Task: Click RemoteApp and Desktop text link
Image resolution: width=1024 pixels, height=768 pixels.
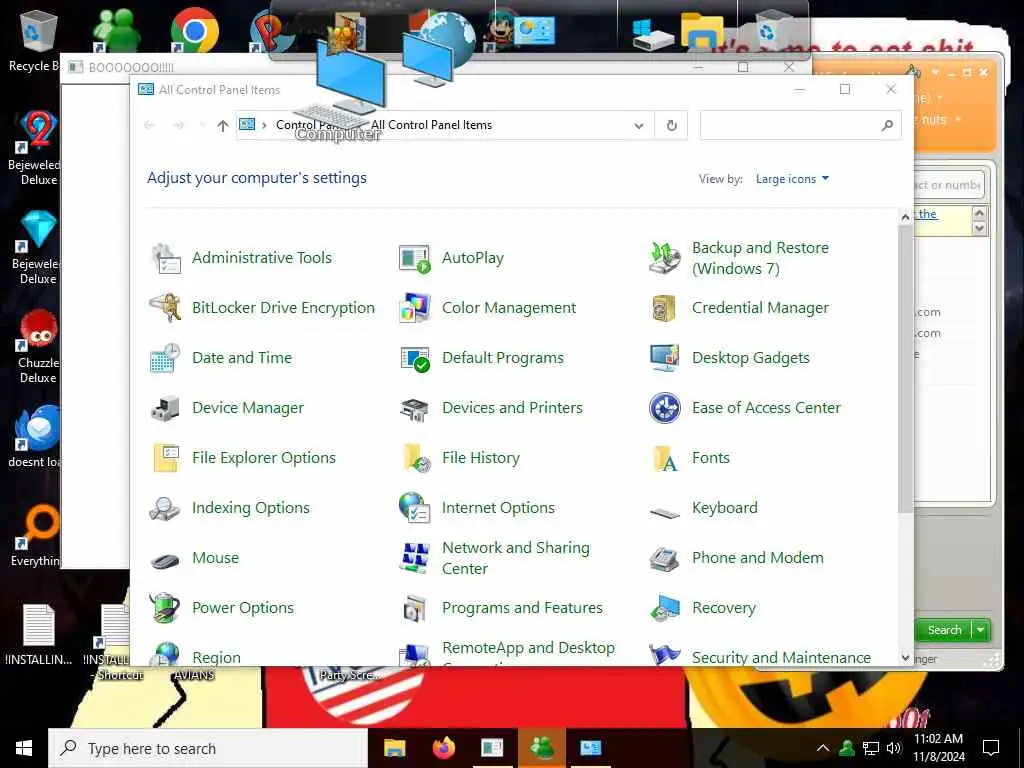Action: pos(528,648)
